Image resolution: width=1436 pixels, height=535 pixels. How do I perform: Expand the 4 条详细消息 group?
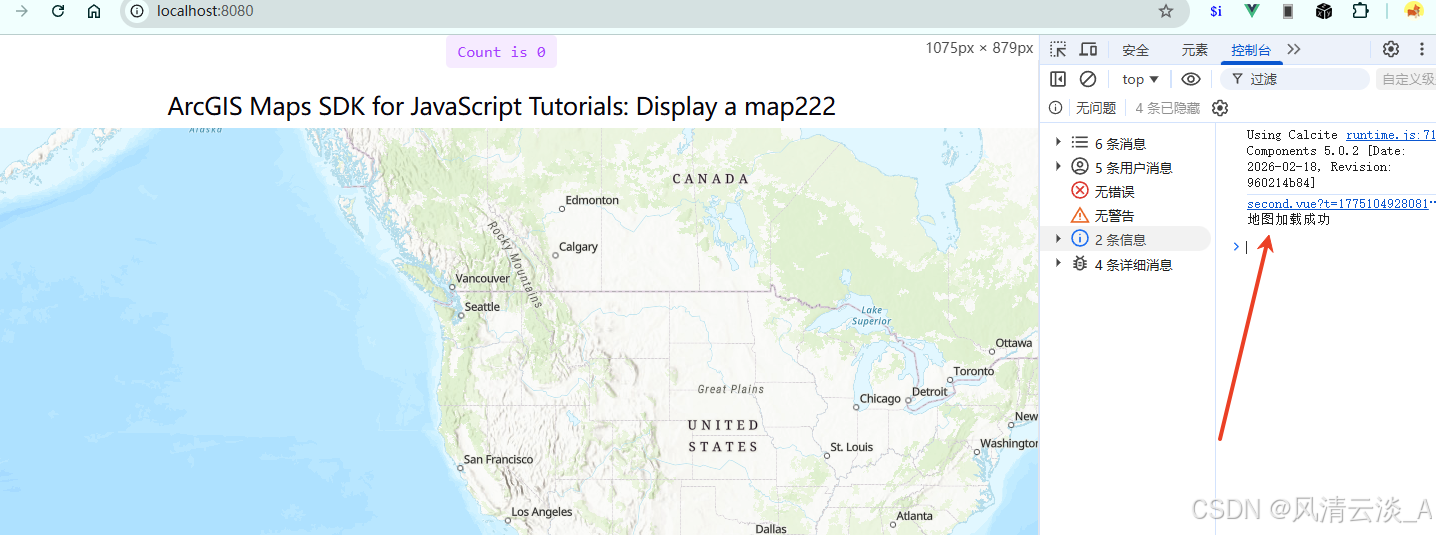click(x=1058, y=263)
